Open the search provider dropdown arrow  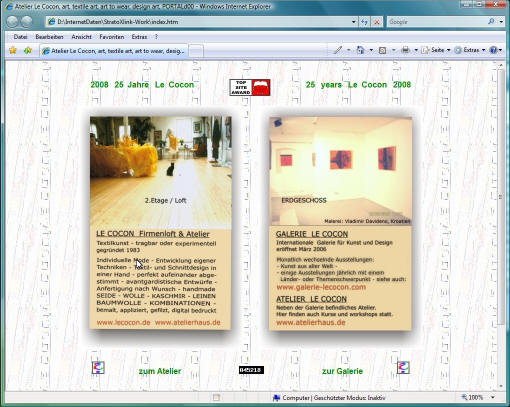click(x=501, y=22)
